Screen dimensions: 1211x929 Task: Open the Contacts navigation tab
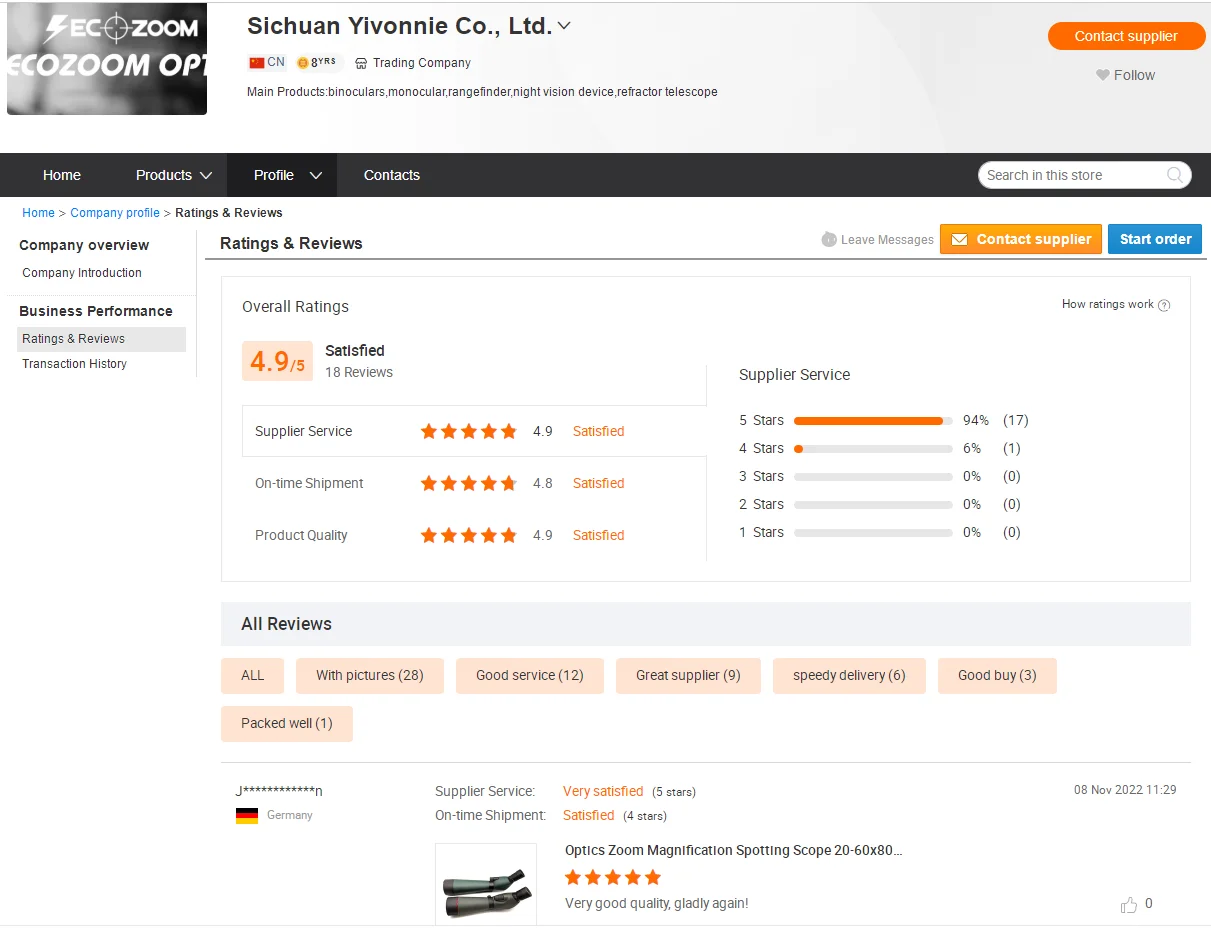(x=392, y=175)
